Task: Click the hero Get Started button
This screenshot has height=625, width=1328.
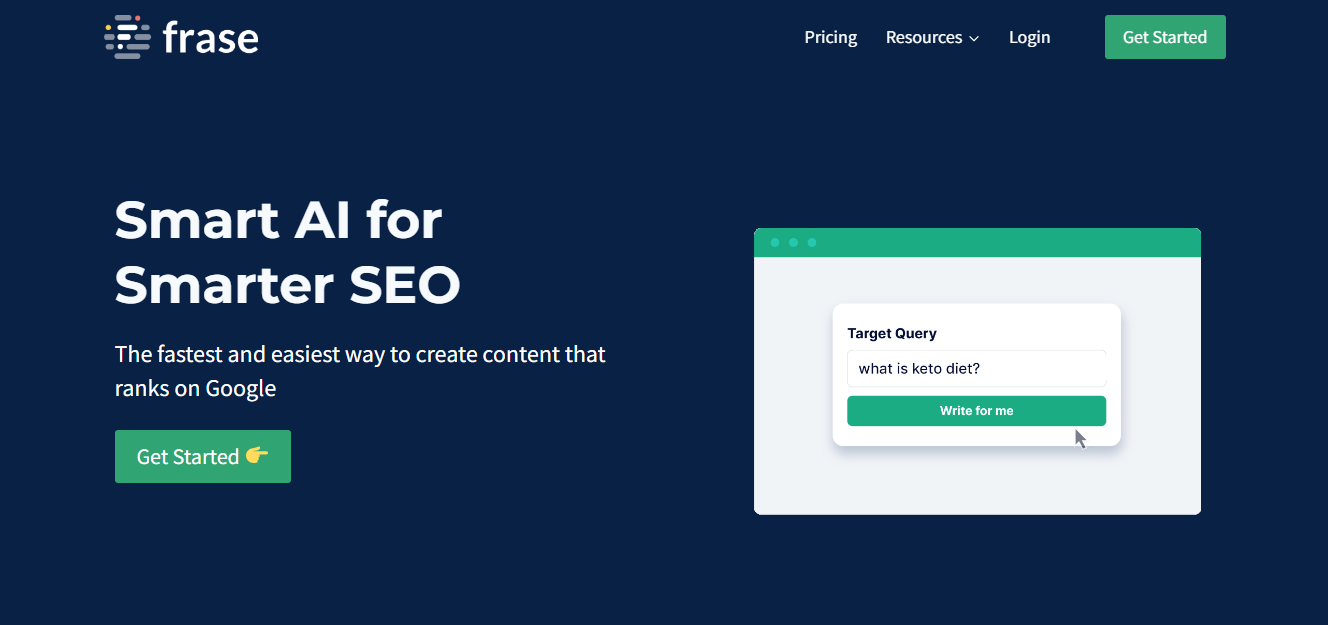Action: pos(203,456)
